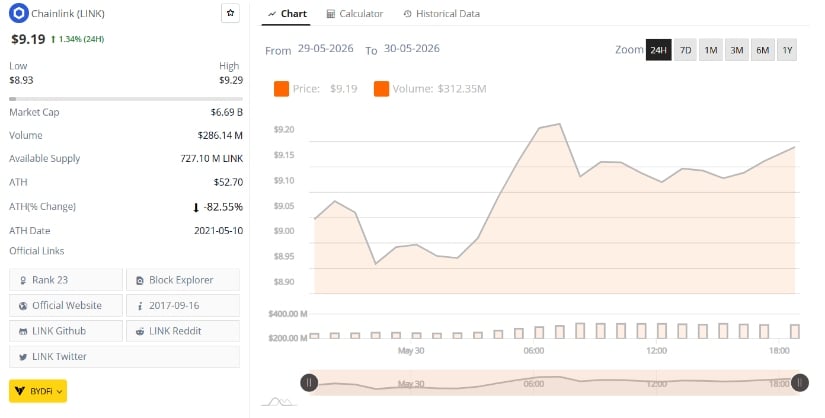Click the Chart tab line icon
825x418 pixels.
pyautogui.click(x=272, y=14)
